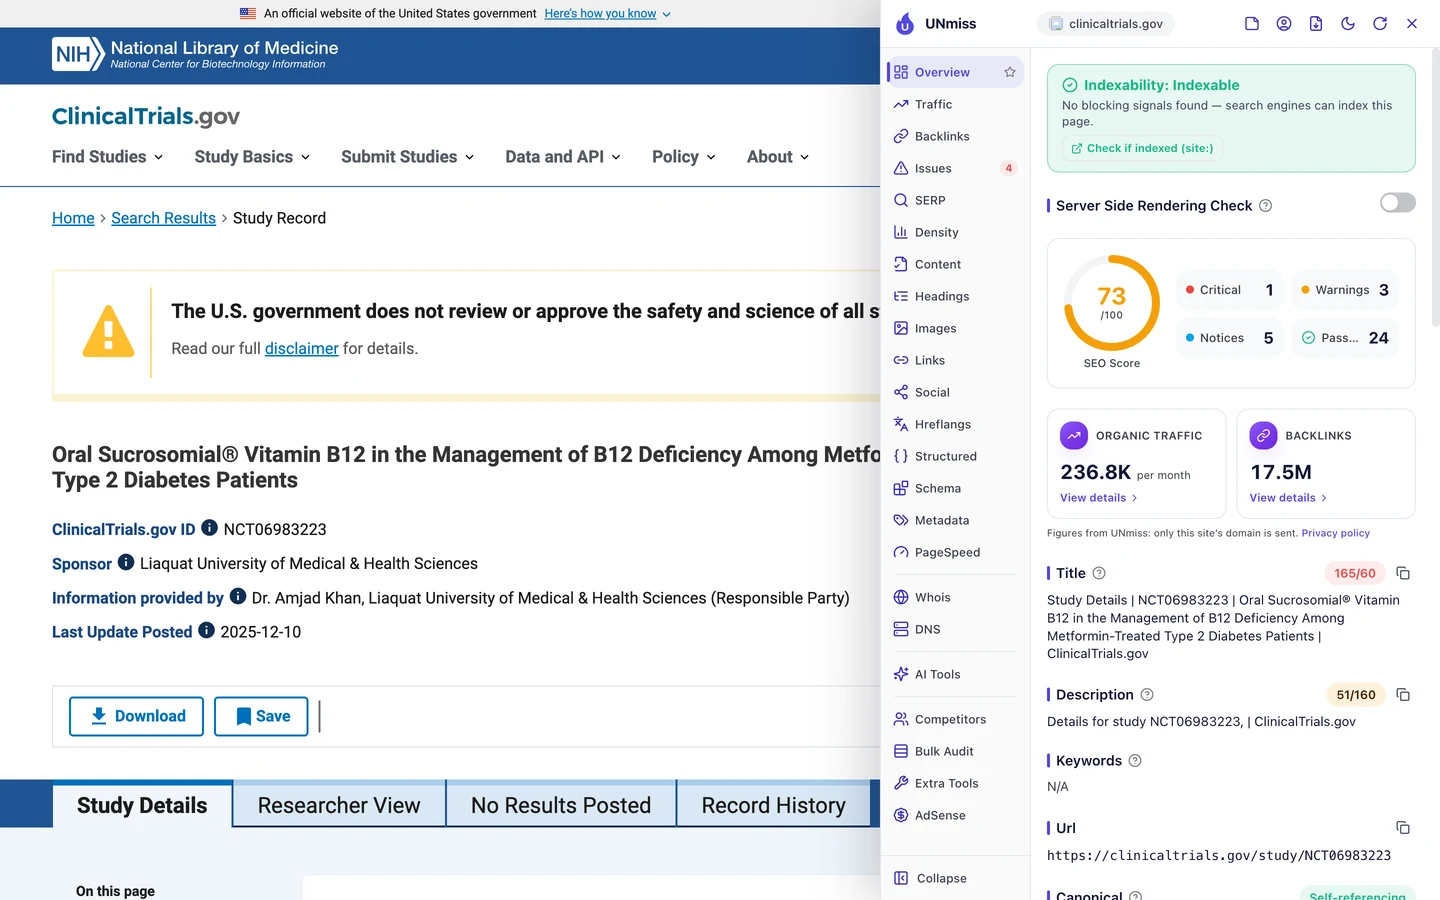The height and width of the screenshot is (900, 1440).
Task: Go to PageSpeed in the UNmiss sidebar
Action: point(955,552)
